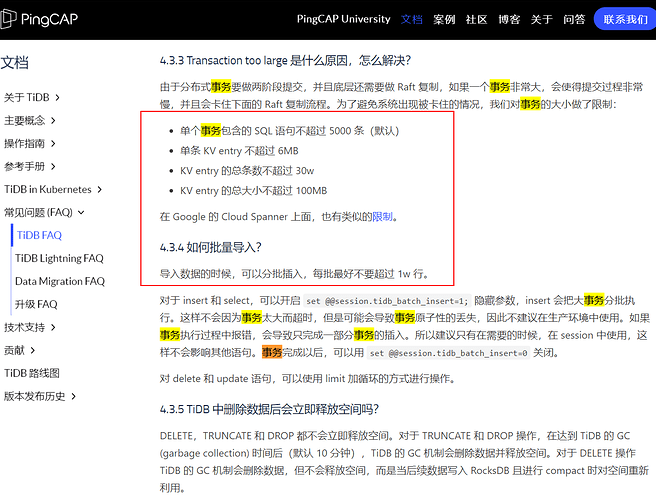
Task: Expand the 版本发布历史 chevron
Action: (x=74, y=396)
